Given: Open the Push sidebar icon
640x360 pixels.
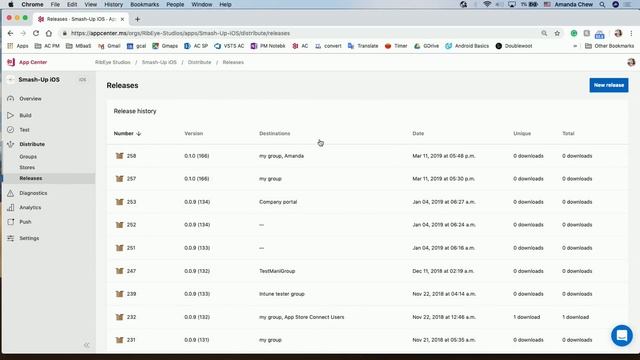Looking at the screenshot, I should (x=11, y=222).
